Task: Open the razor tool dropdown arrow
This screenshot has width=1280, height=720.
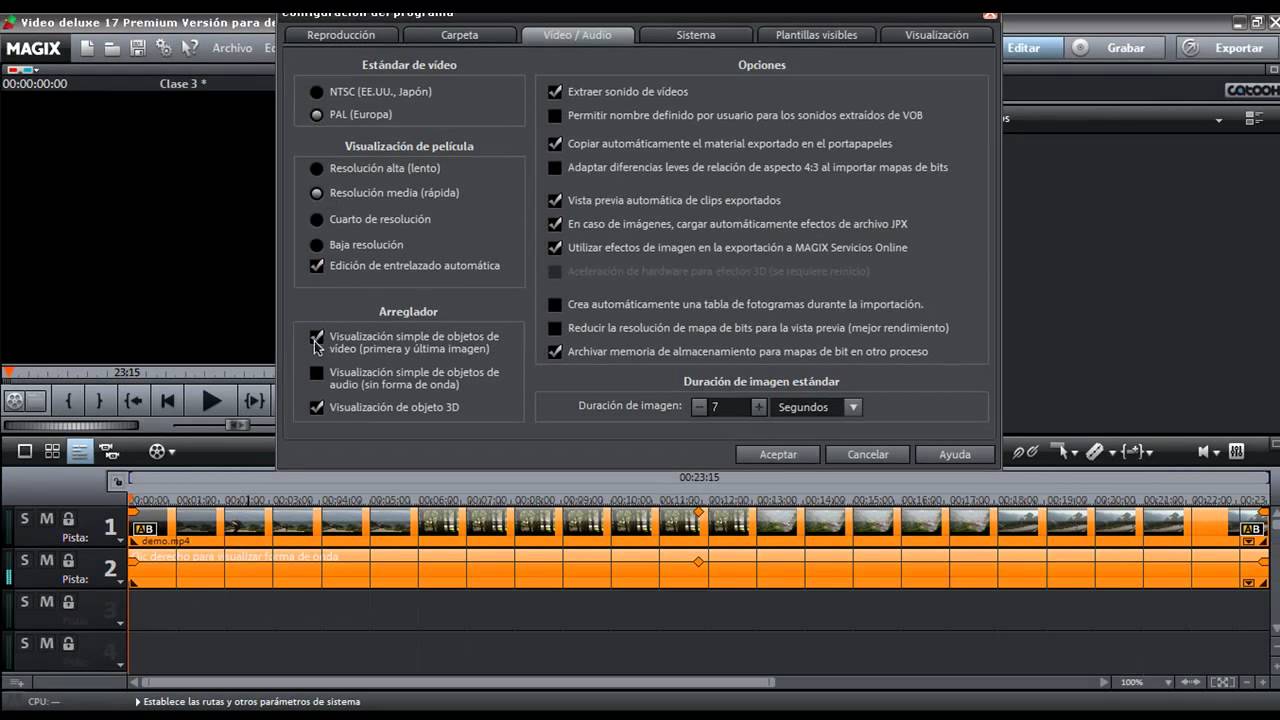Action: pyautogui.click(x=1112, y=453)
